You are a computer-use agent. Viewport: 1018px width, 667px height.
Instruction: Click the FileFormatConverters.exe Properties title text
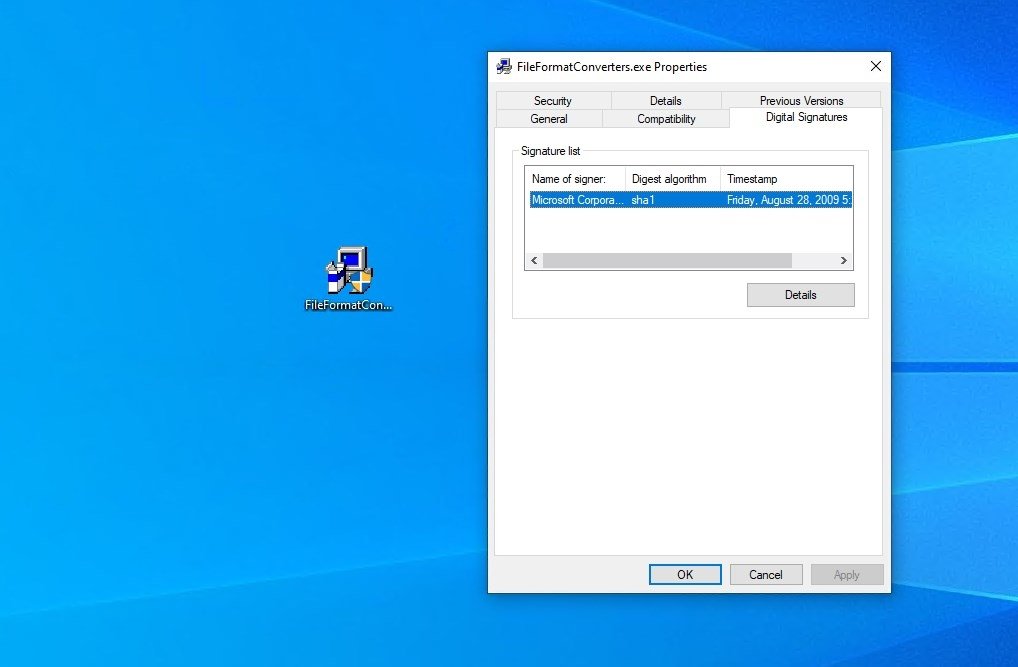612,67
